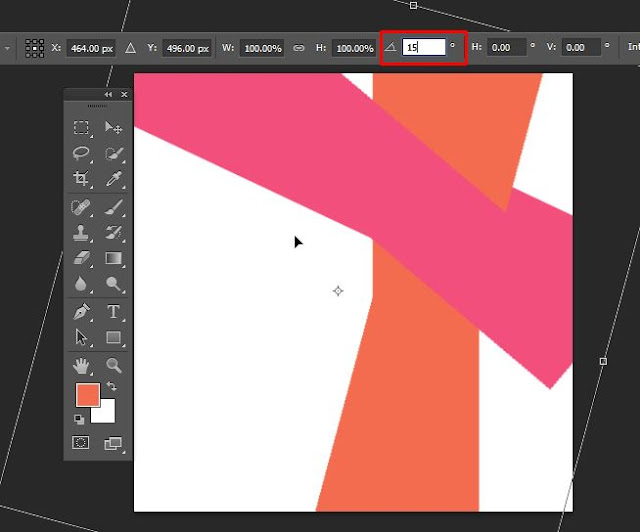Click the X position field

tap(91, 48)
